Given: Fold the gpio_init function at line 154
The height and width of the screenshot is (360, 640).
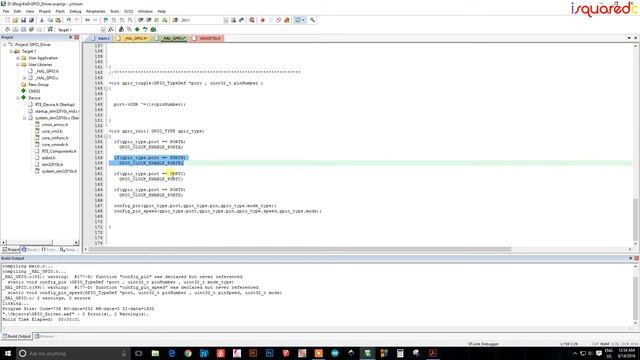Looking at the screenshot, I should [x=106, y=137].
